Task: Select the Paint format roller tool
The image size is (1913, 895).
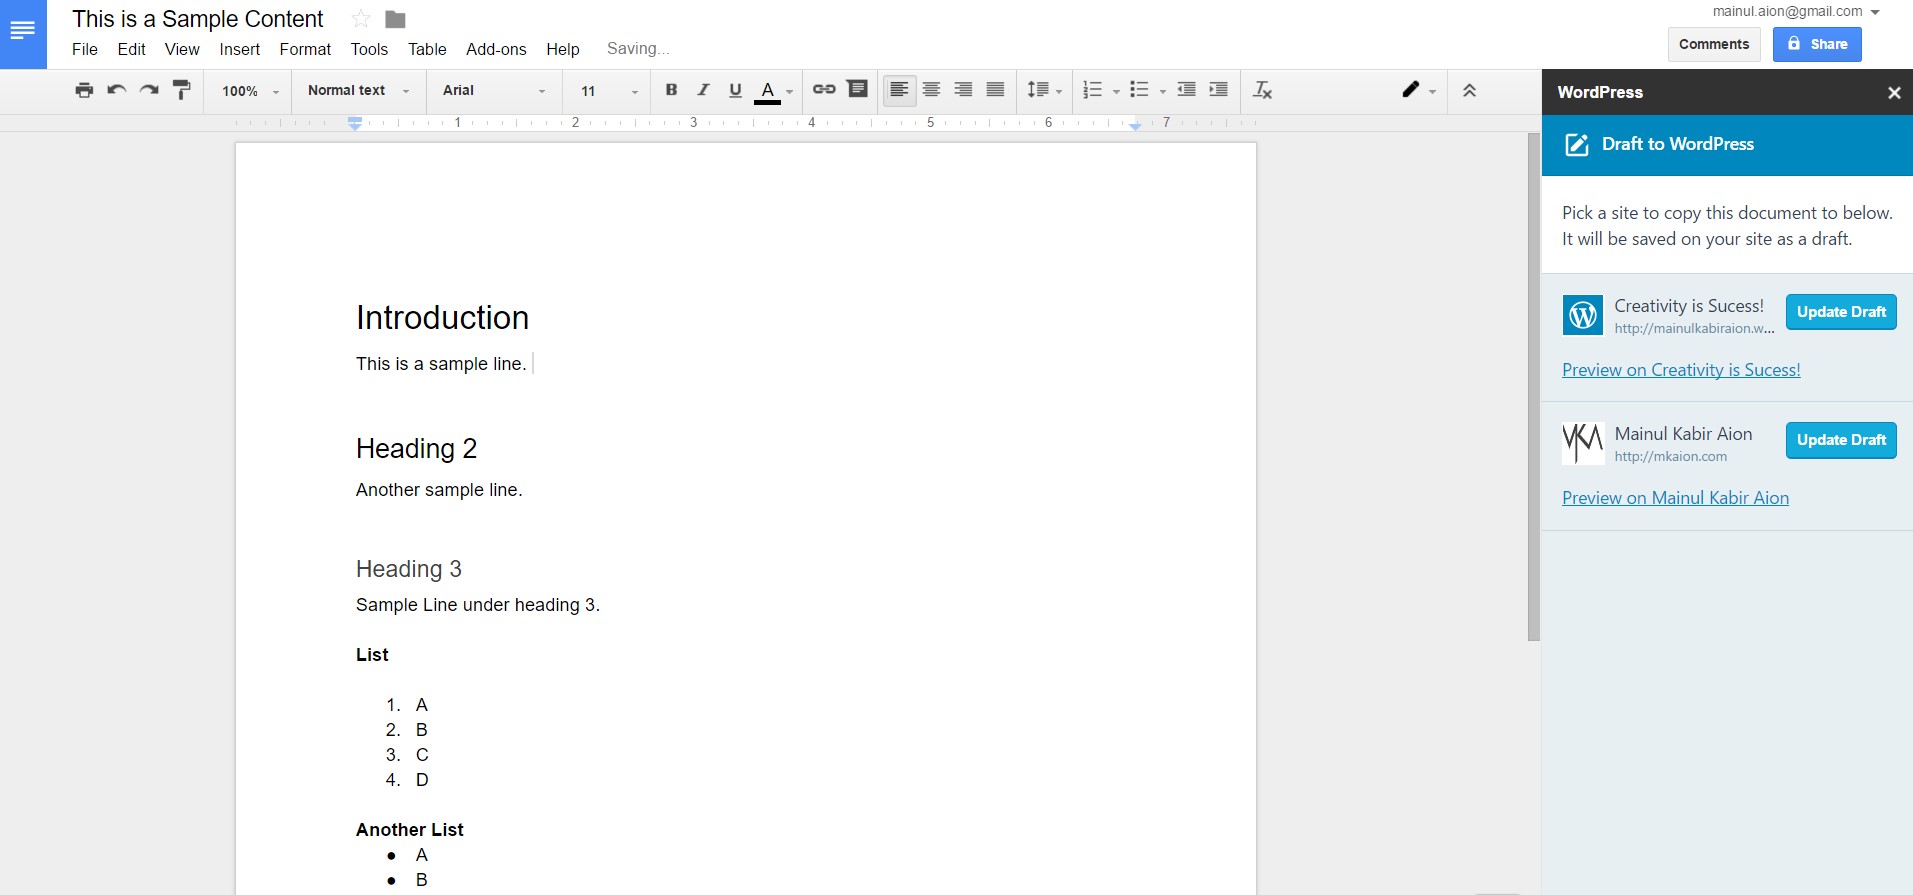Action: pos(181,90)
